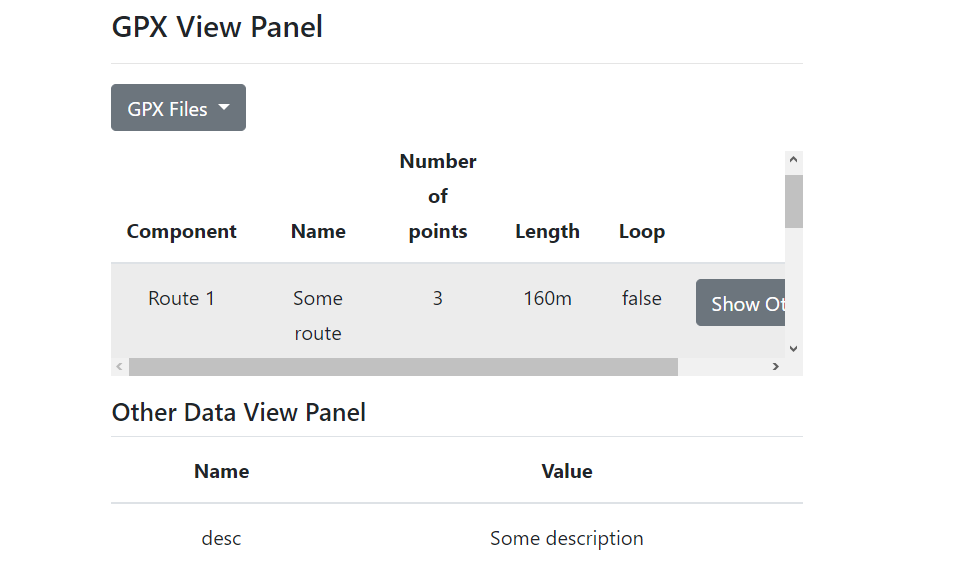Click the 'Some description' value cell
Image resolution: width=965 pixels, height=561 pixels.
[x=567, y=538]
